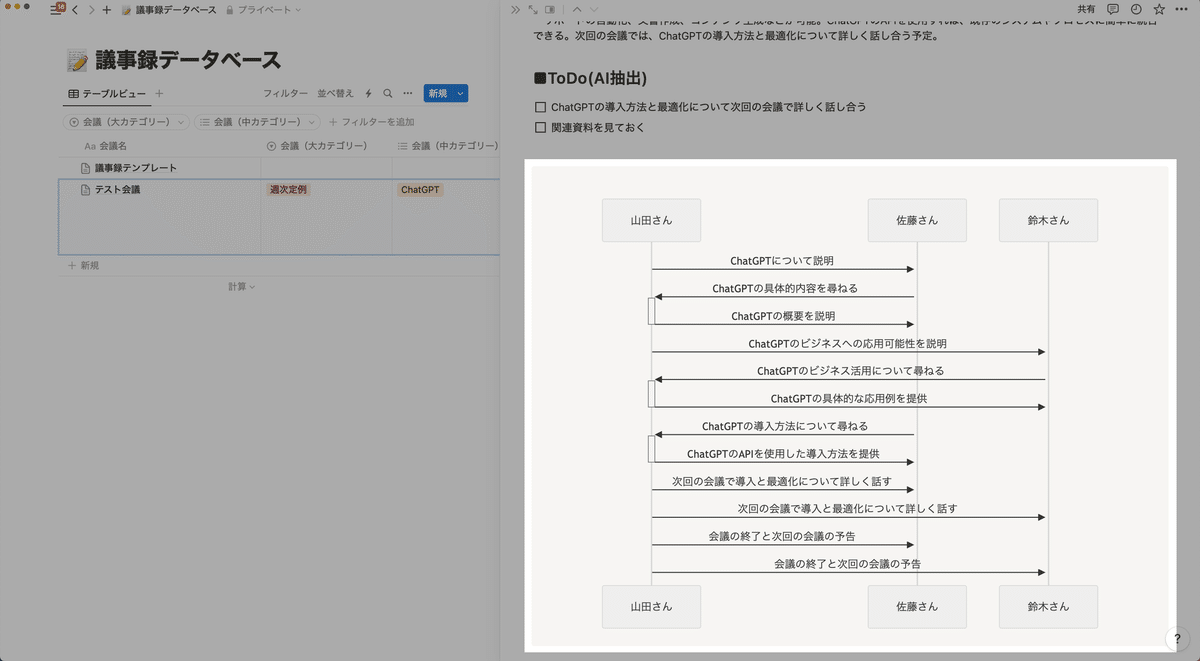The width and height of the screenshot is (1200, 661).
Task: Open the 計算 calculation dropdown
Action: pos(241,287)
